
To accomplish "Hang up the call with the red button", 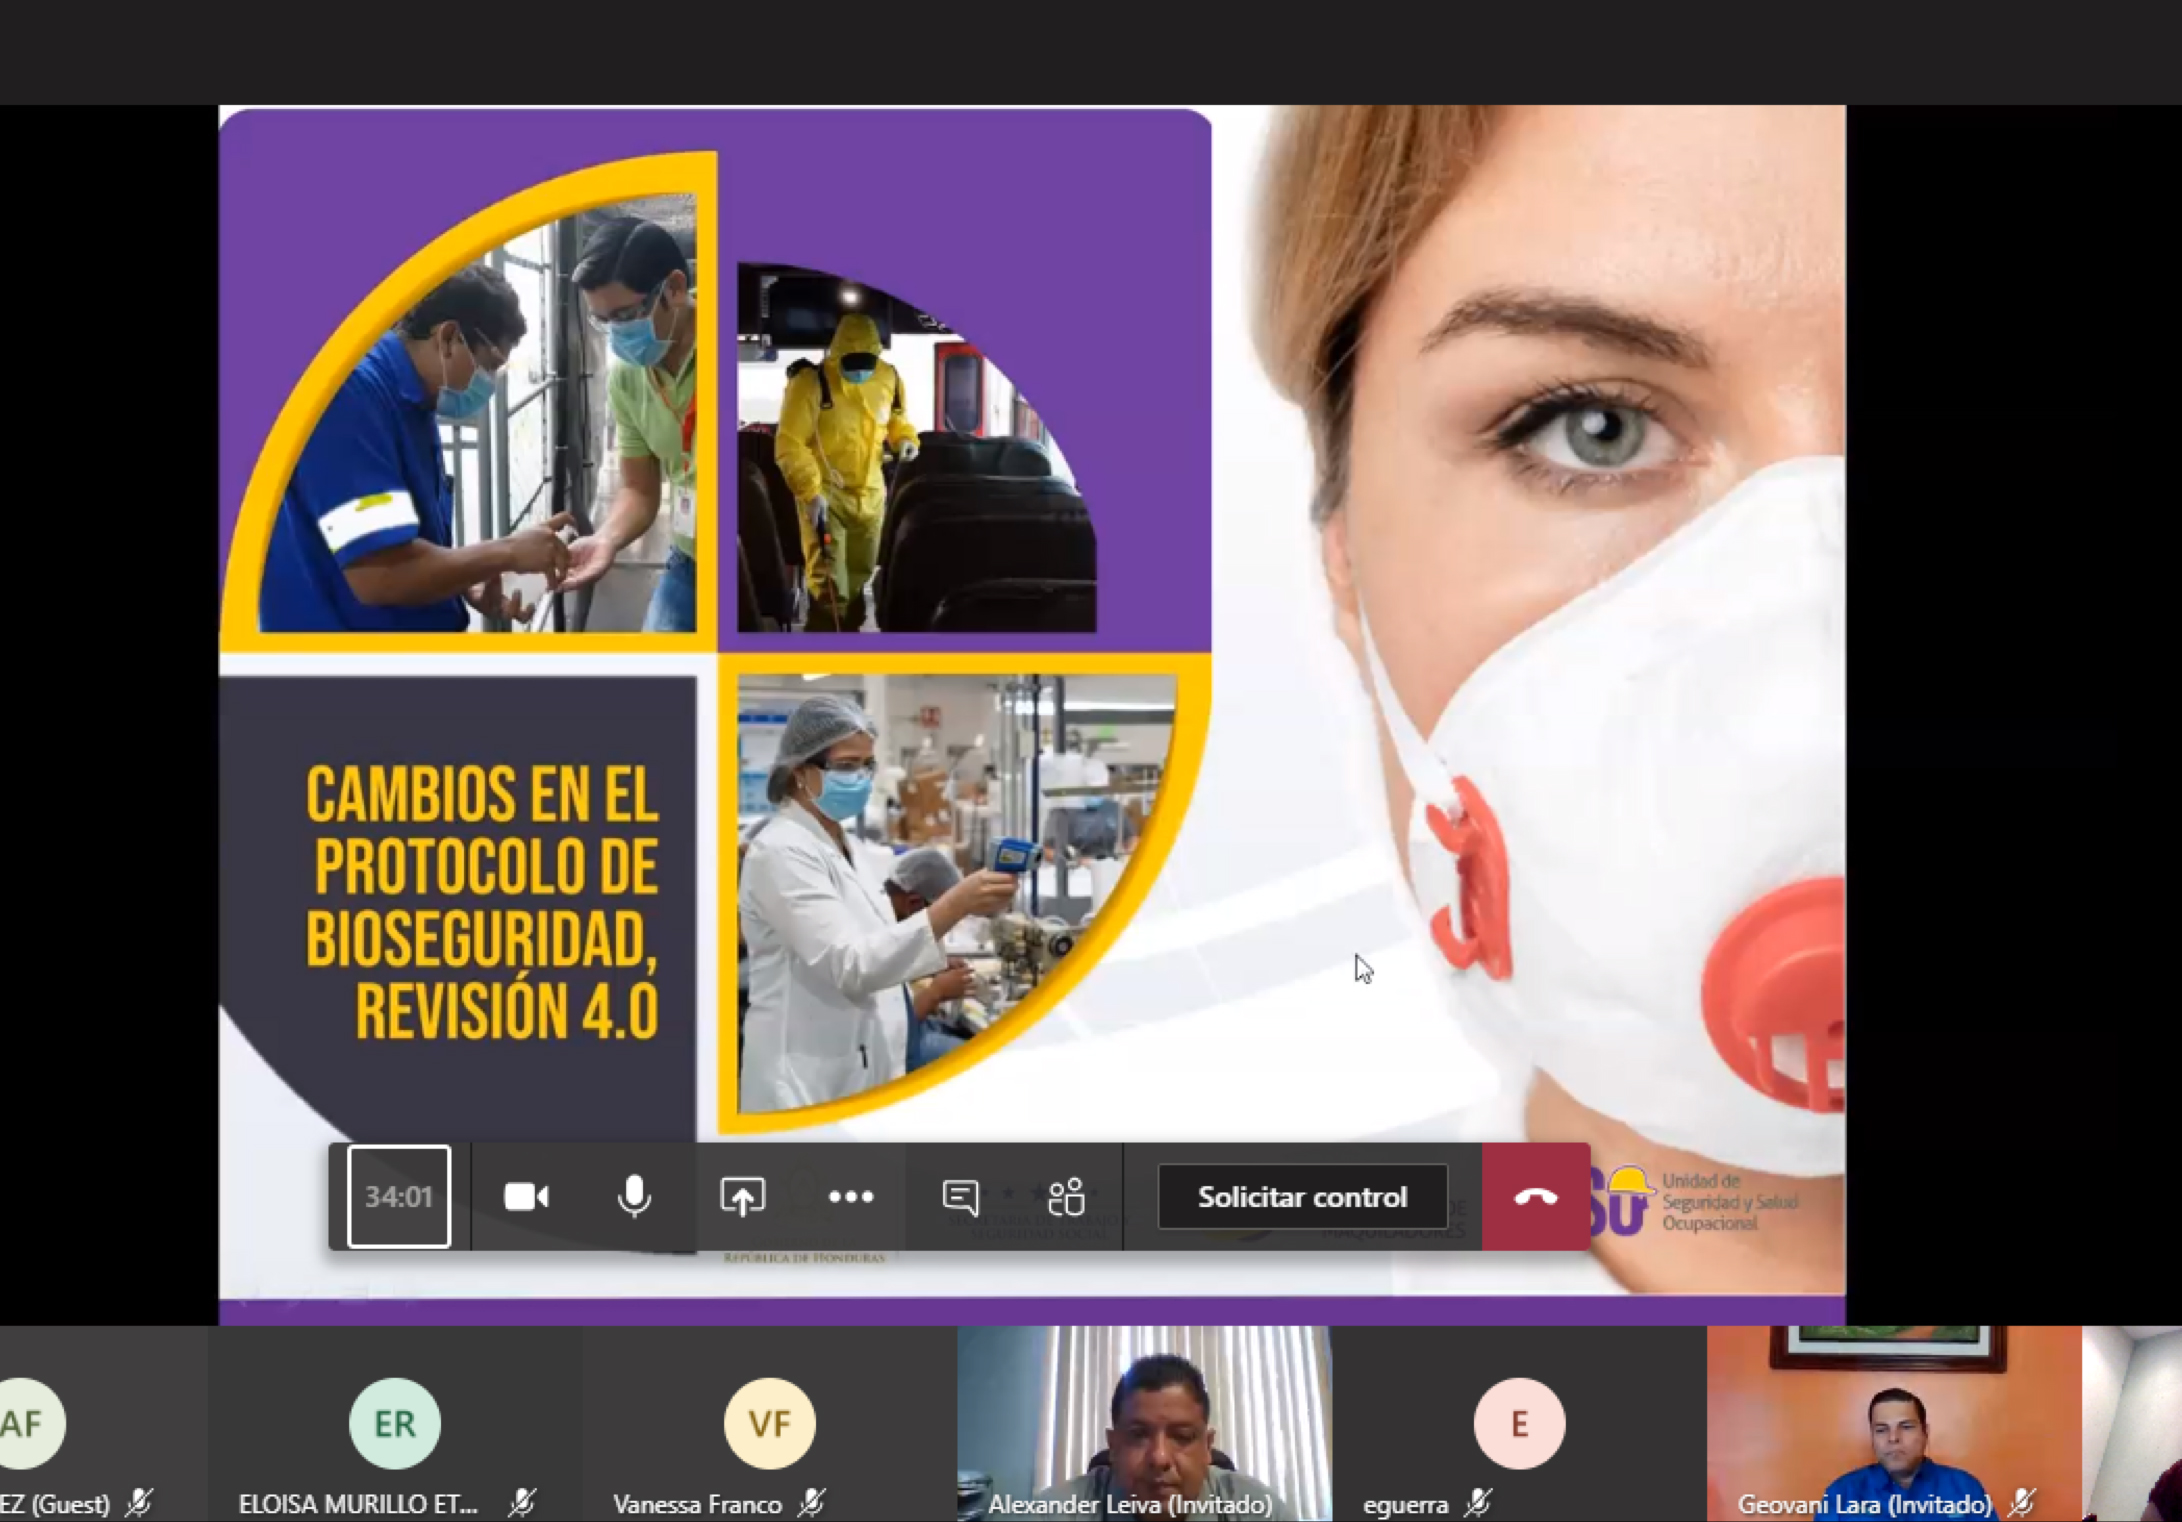I will coord(1536,1196).
